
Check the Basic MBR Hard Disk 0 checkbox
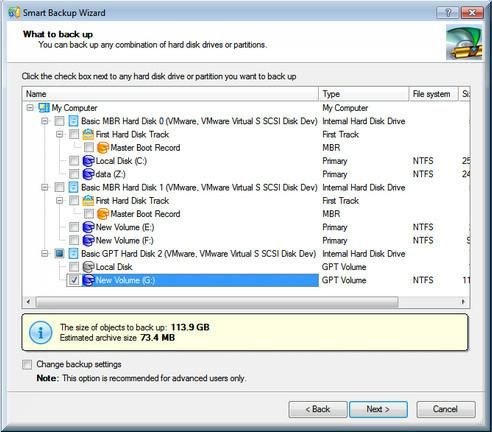tap(59, 121)
